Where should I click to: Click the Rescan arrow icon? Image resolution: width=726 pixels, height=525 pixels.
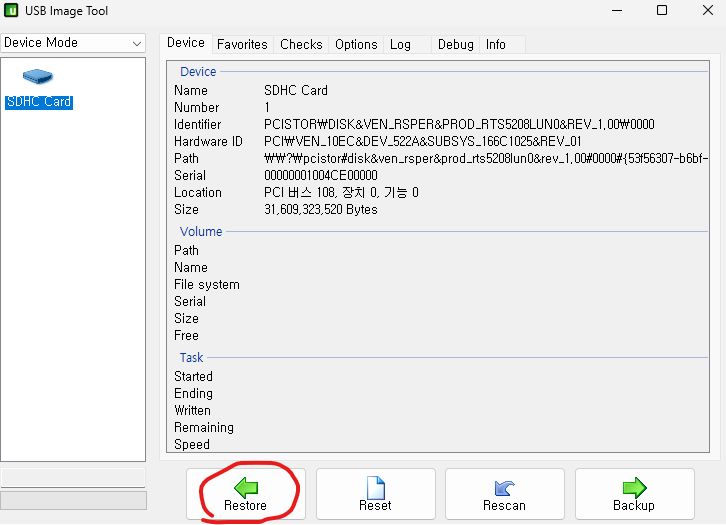tap(505, 488)
